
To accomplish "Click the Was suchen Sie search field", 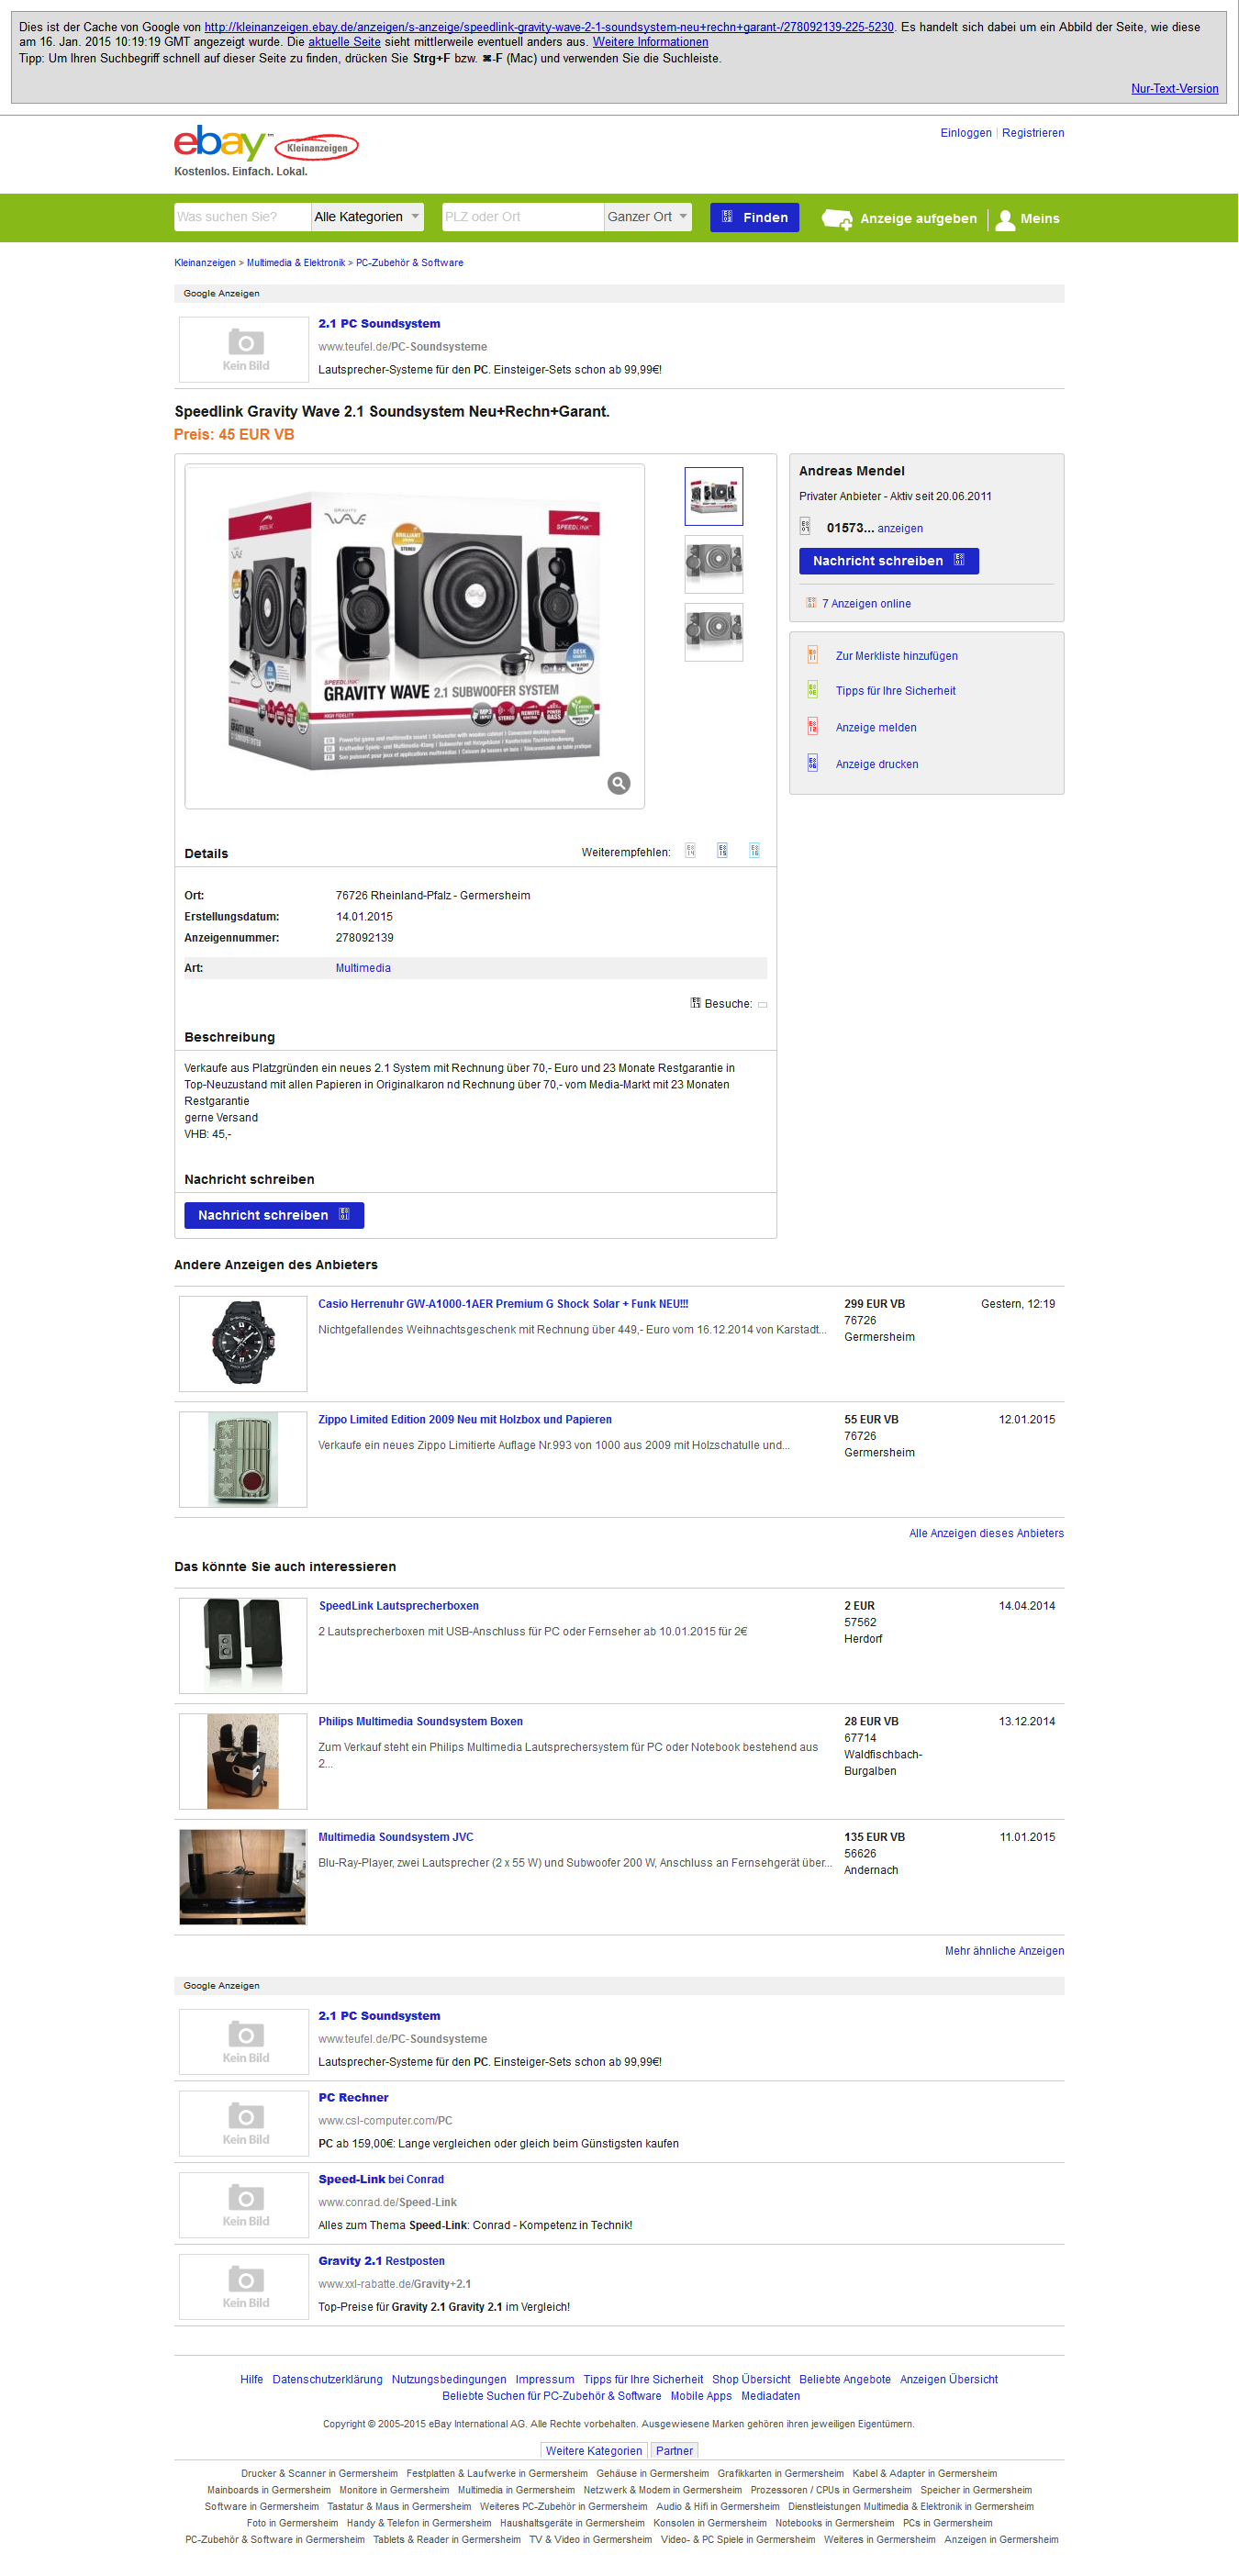I will (x=243, y=217).
